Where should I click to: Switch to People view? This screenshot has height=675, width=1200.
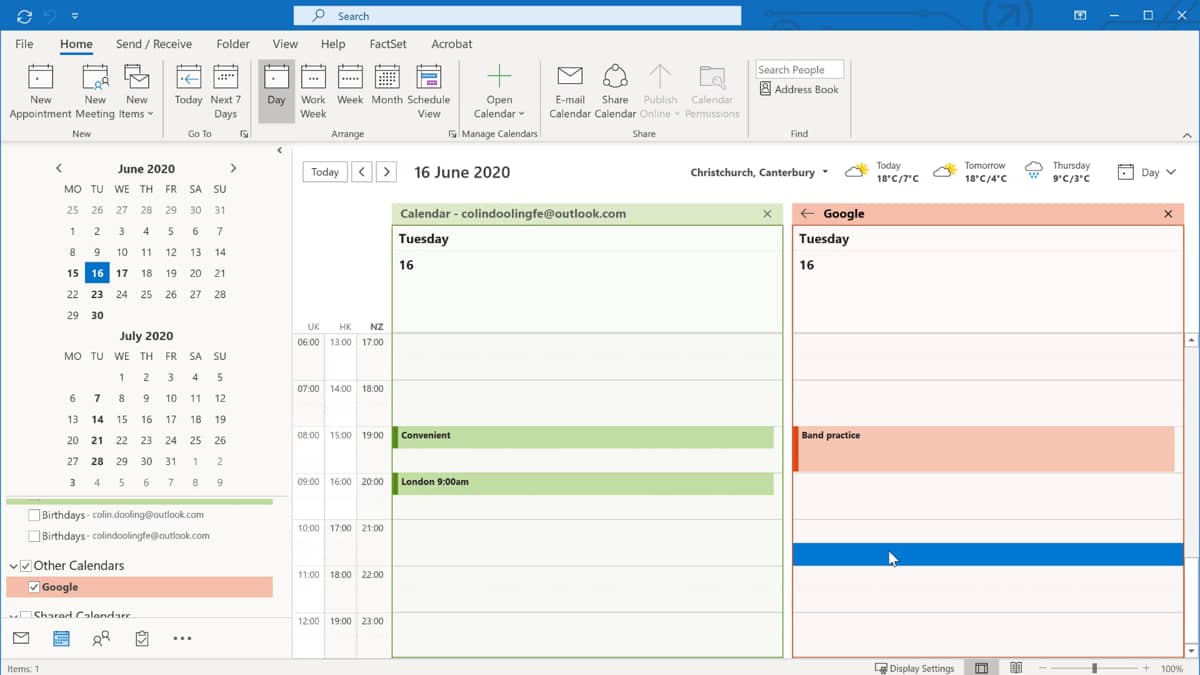[x=101, y=638]
